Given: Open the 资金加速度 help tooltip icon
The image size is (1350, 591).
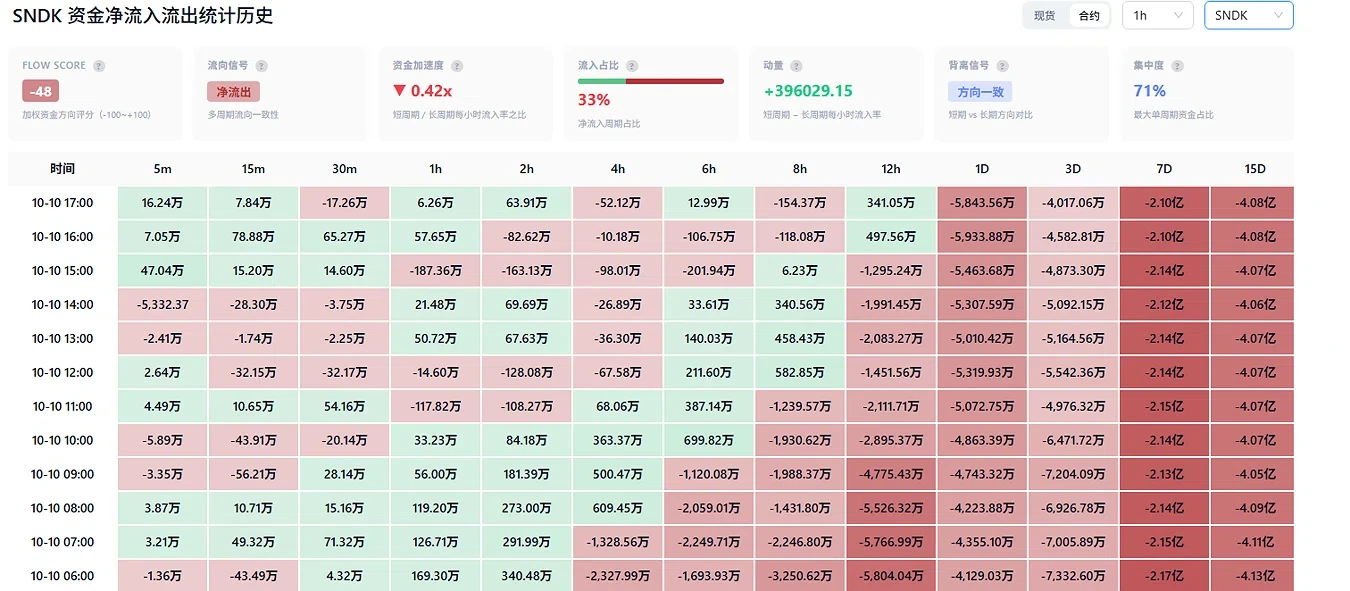Looking at the screenshot, I should tap(457, 66).
